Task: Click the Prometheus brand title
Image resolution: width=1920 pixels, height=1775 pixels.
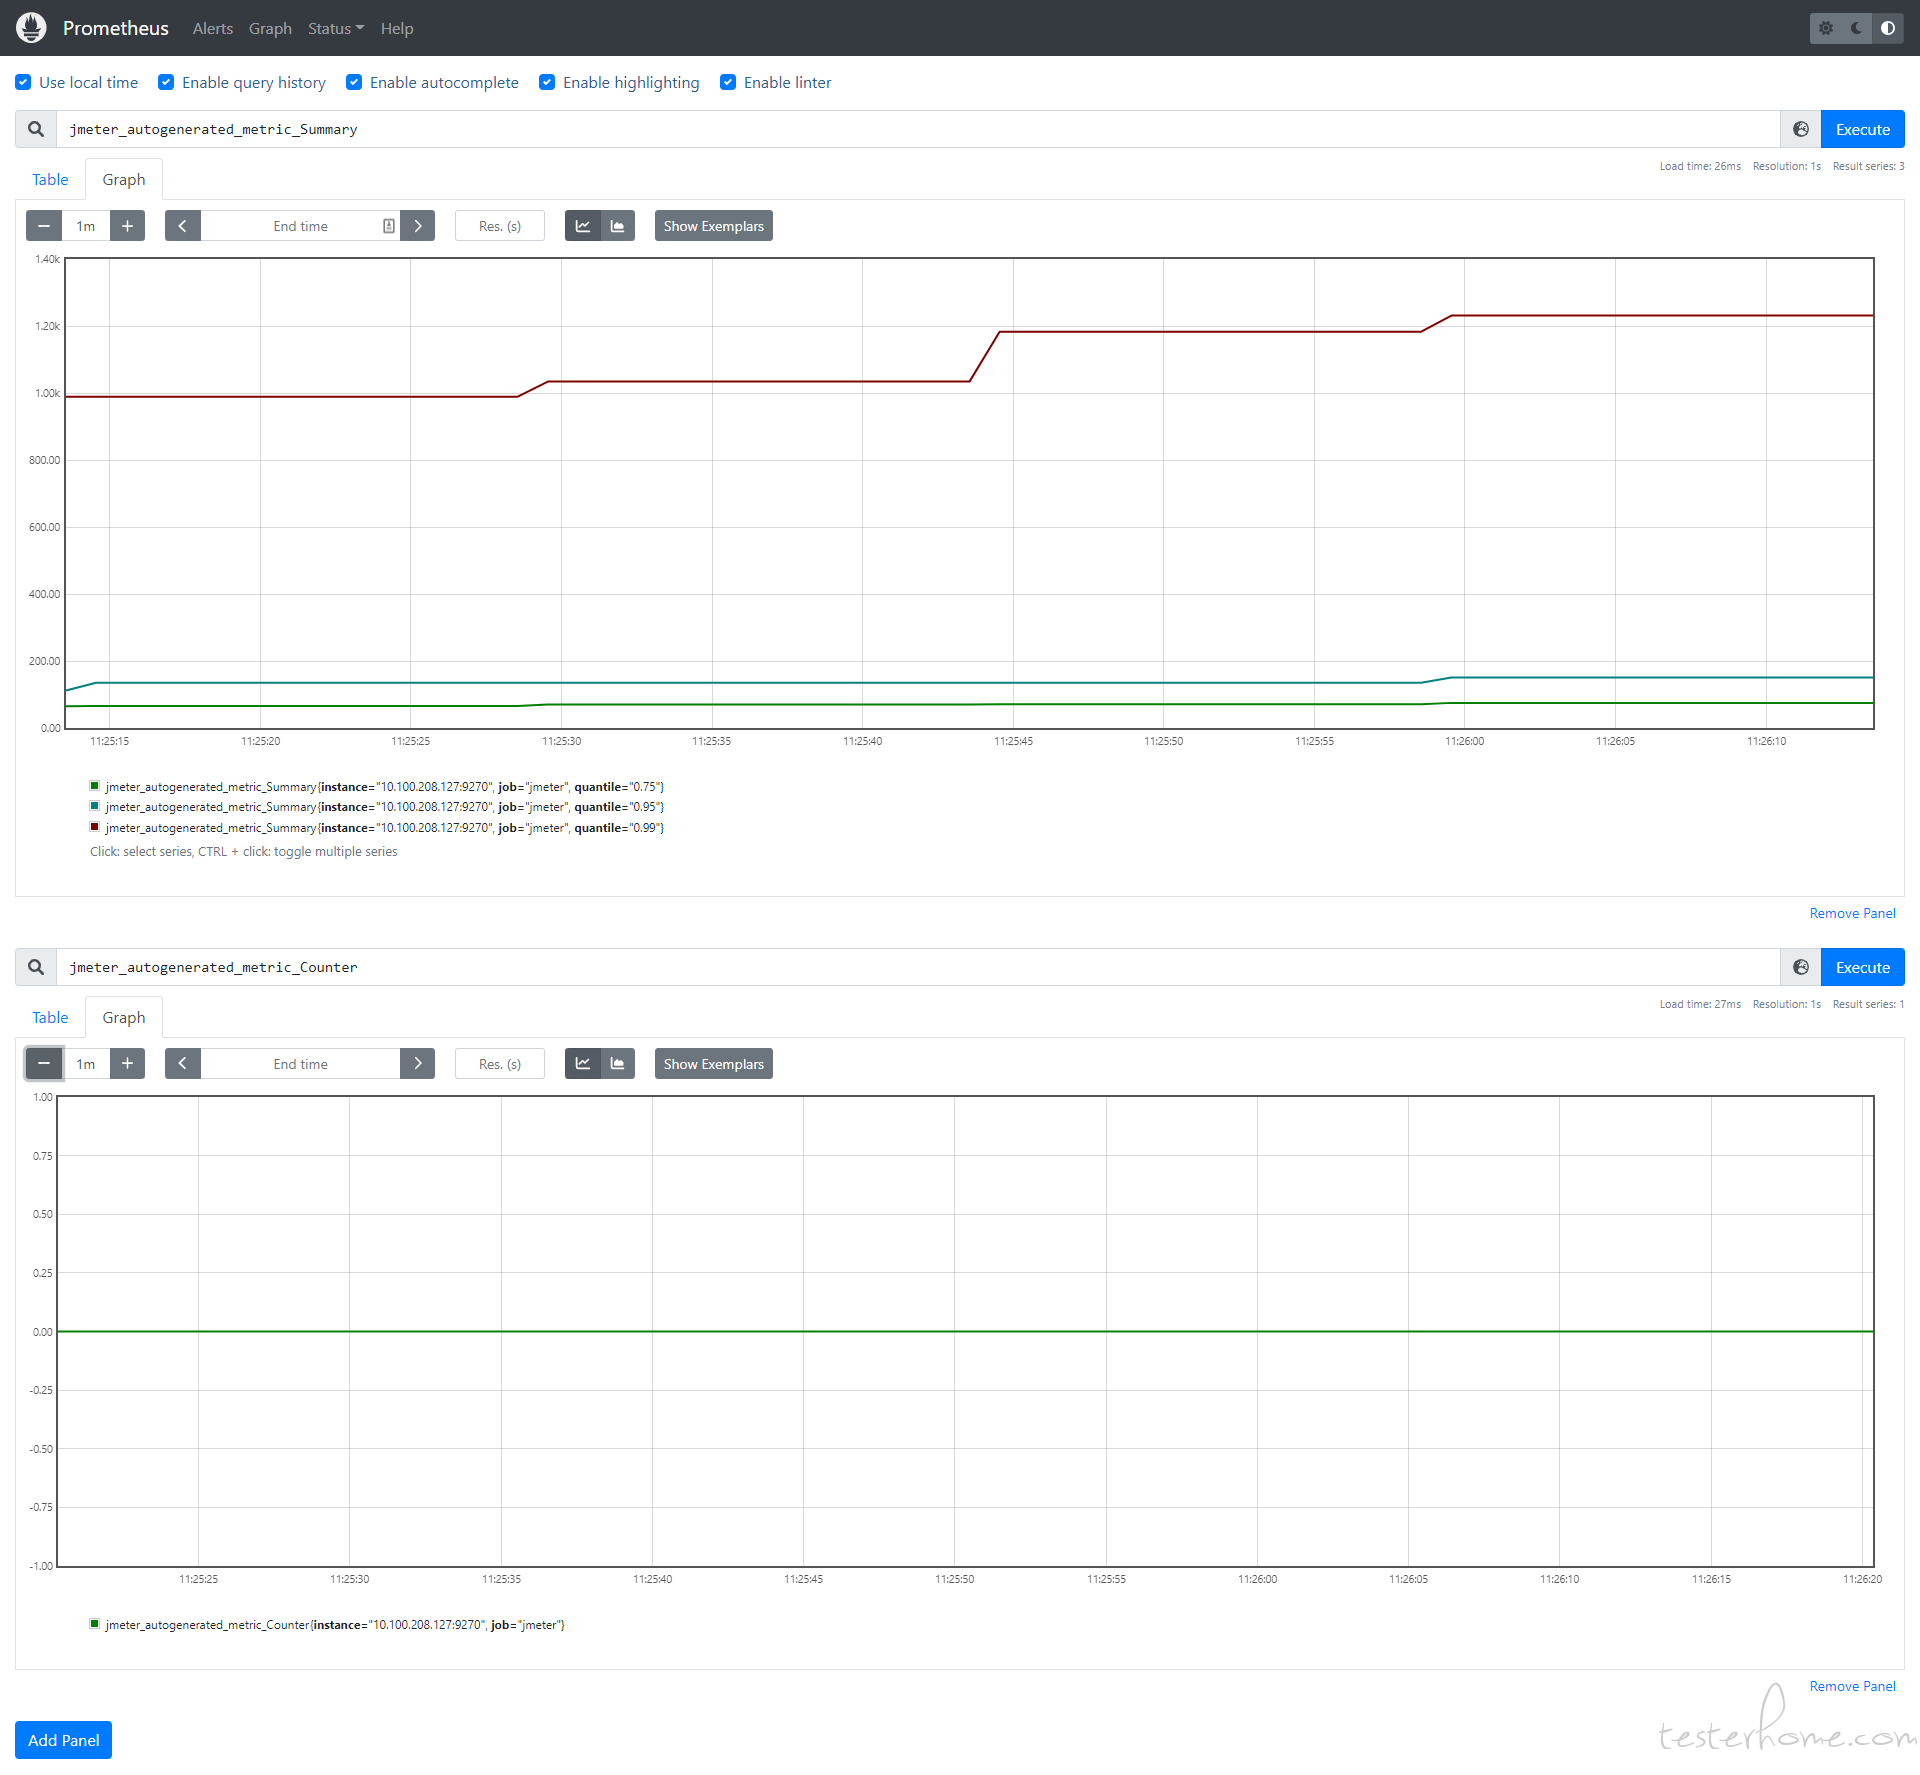Action: pos(116,28)
